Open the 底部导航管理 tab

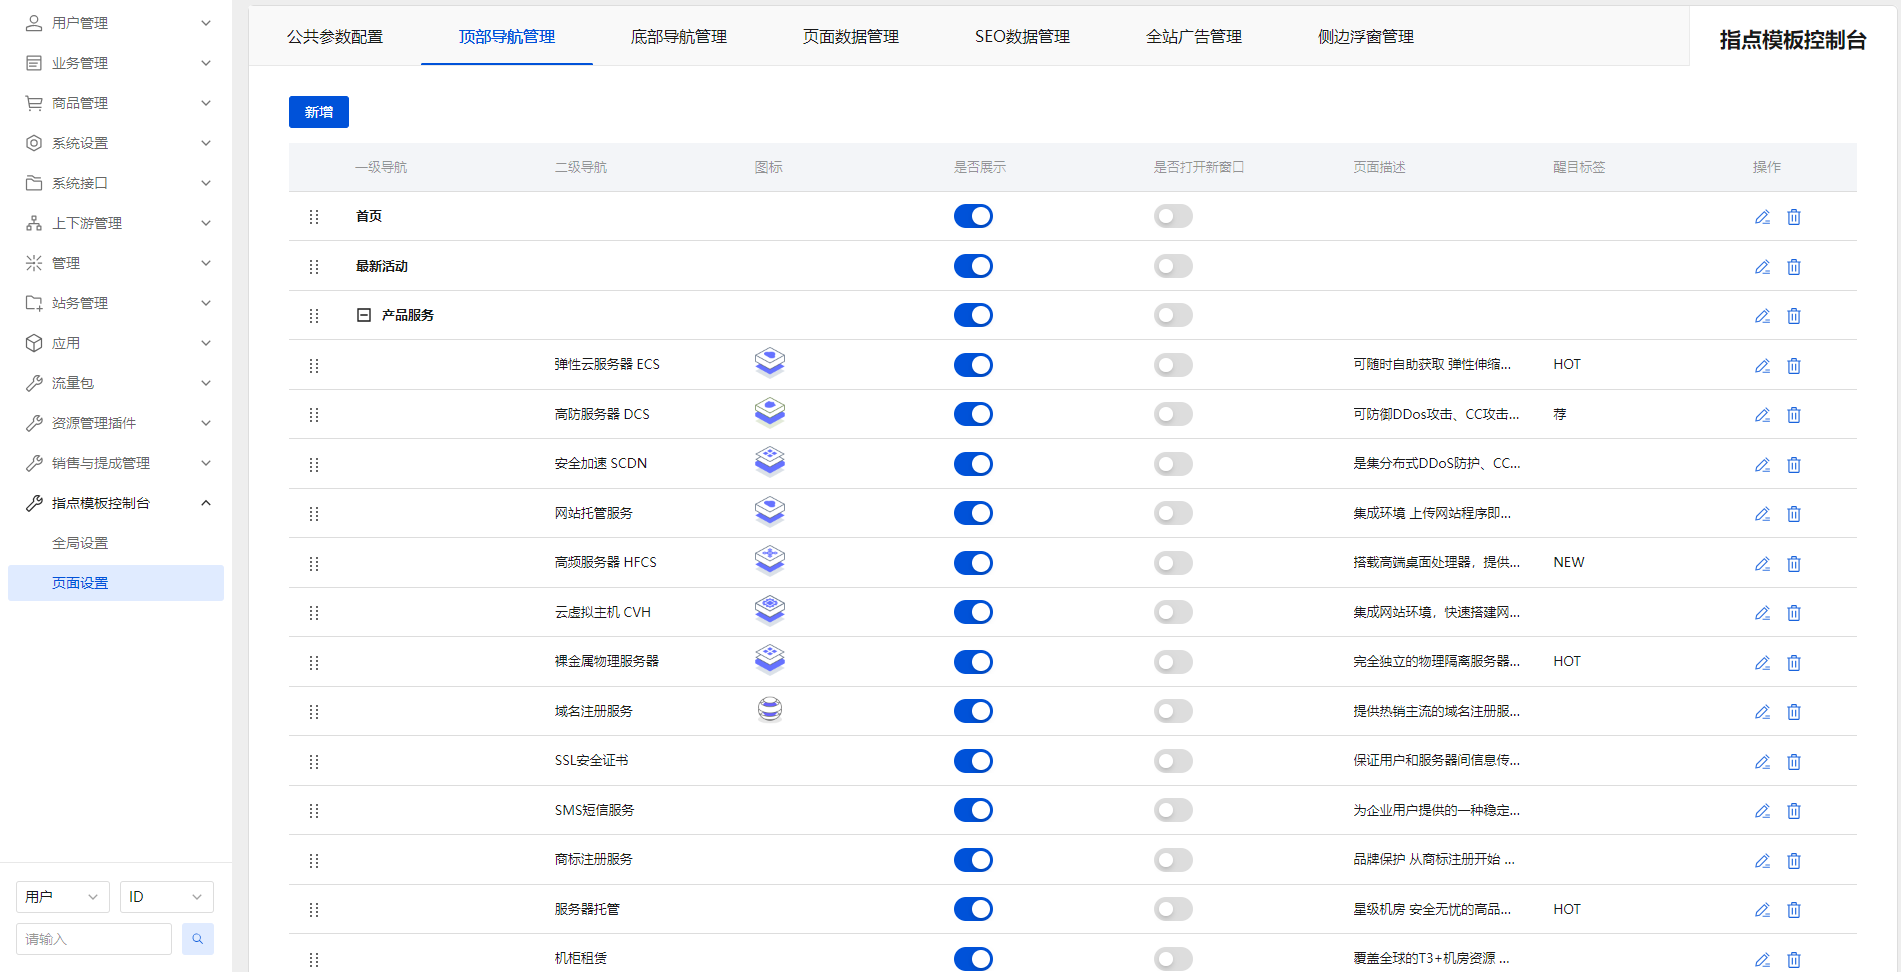[679, 37]
